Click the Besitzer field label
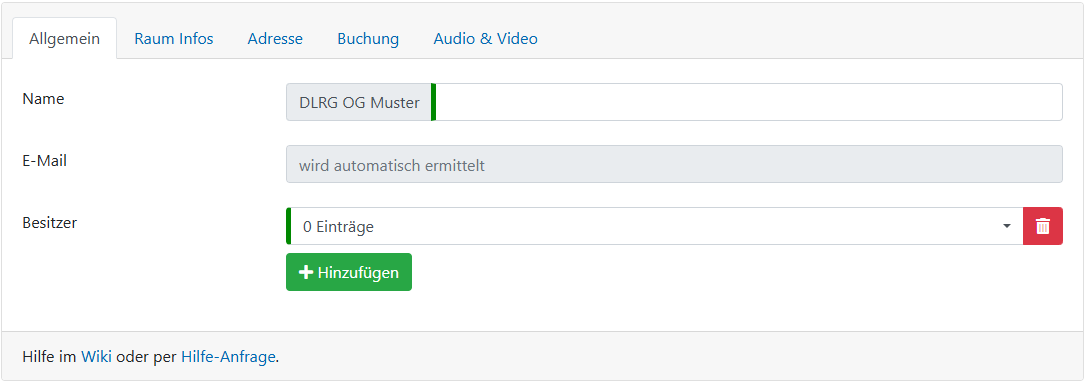 pyautogui.click(x=50, y=223)
